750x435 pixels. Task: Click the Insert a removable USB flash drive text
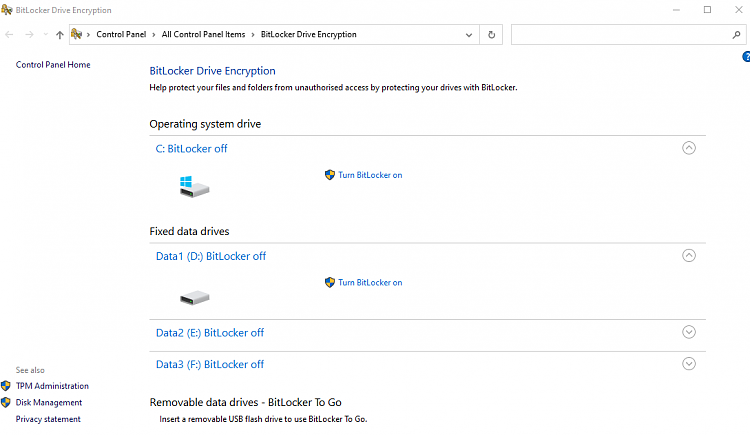coord(263,419)
